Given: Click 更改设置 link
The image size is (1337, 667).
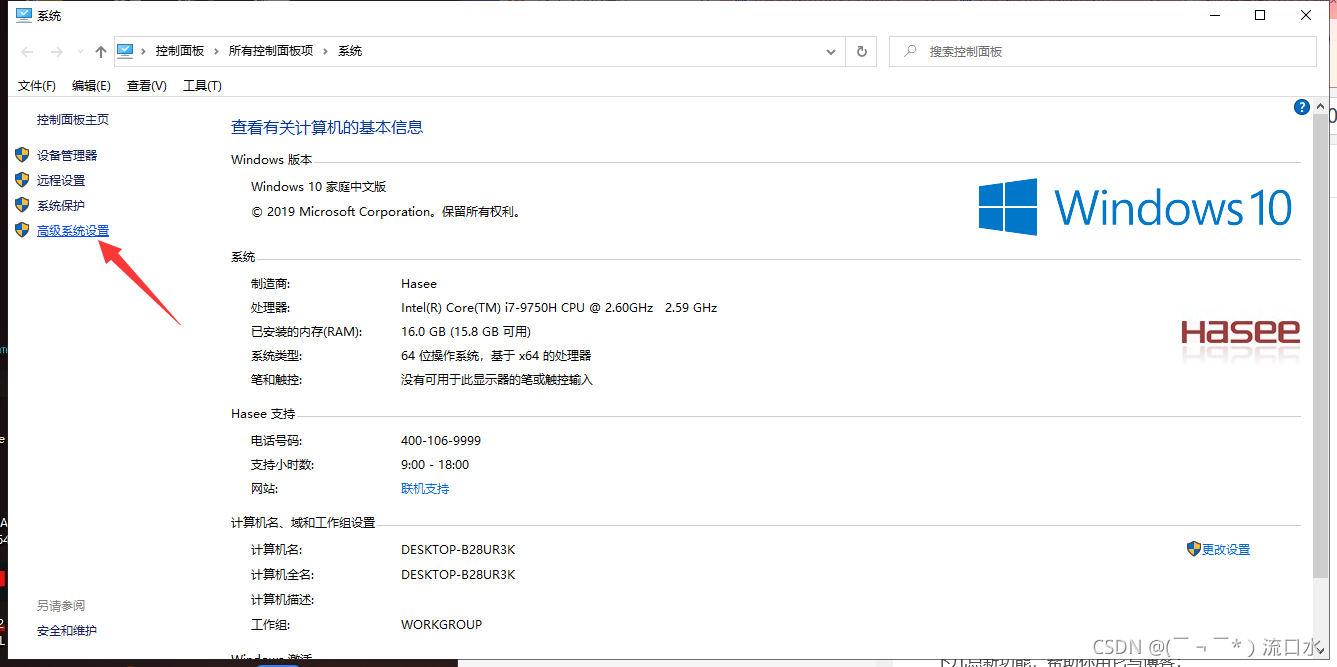Looking at the screenshot, I should [x=1226, y=550].
